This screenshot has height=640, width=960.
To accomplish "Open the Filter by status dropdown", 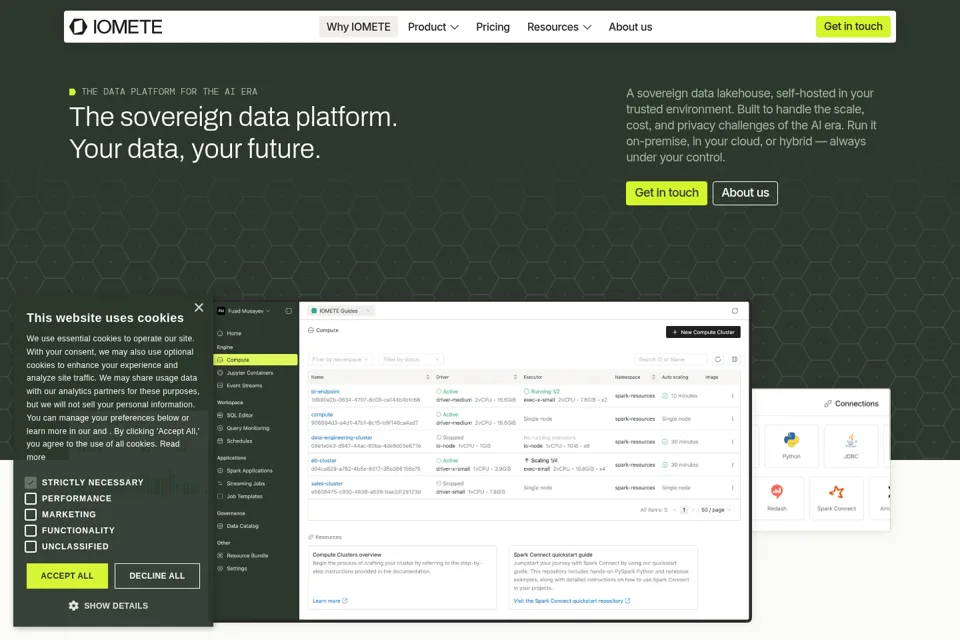I will (x=410, y=360).
